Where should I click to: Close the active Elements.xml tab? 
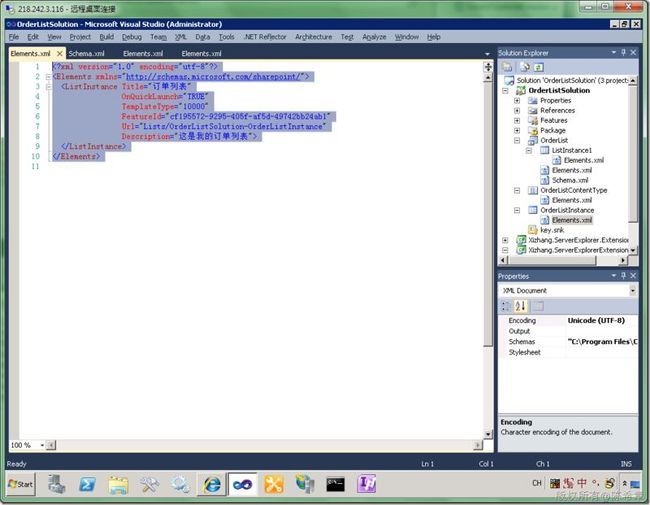click(x=60, y=53)
